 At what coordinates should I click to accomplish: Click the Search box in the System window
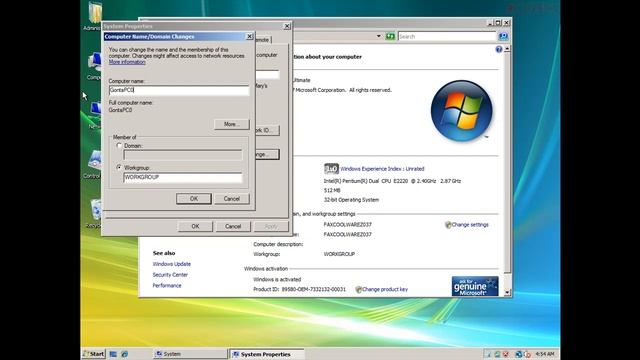coord(447,37)
